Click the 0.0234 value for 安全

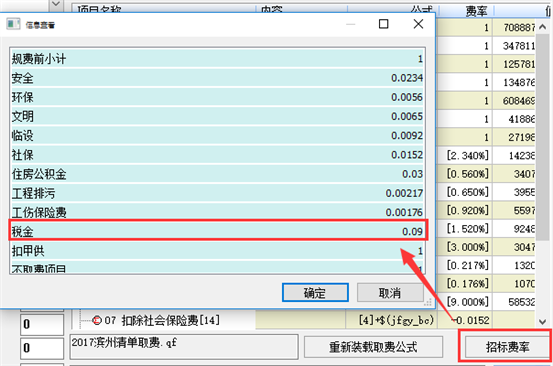pos(407,78)
